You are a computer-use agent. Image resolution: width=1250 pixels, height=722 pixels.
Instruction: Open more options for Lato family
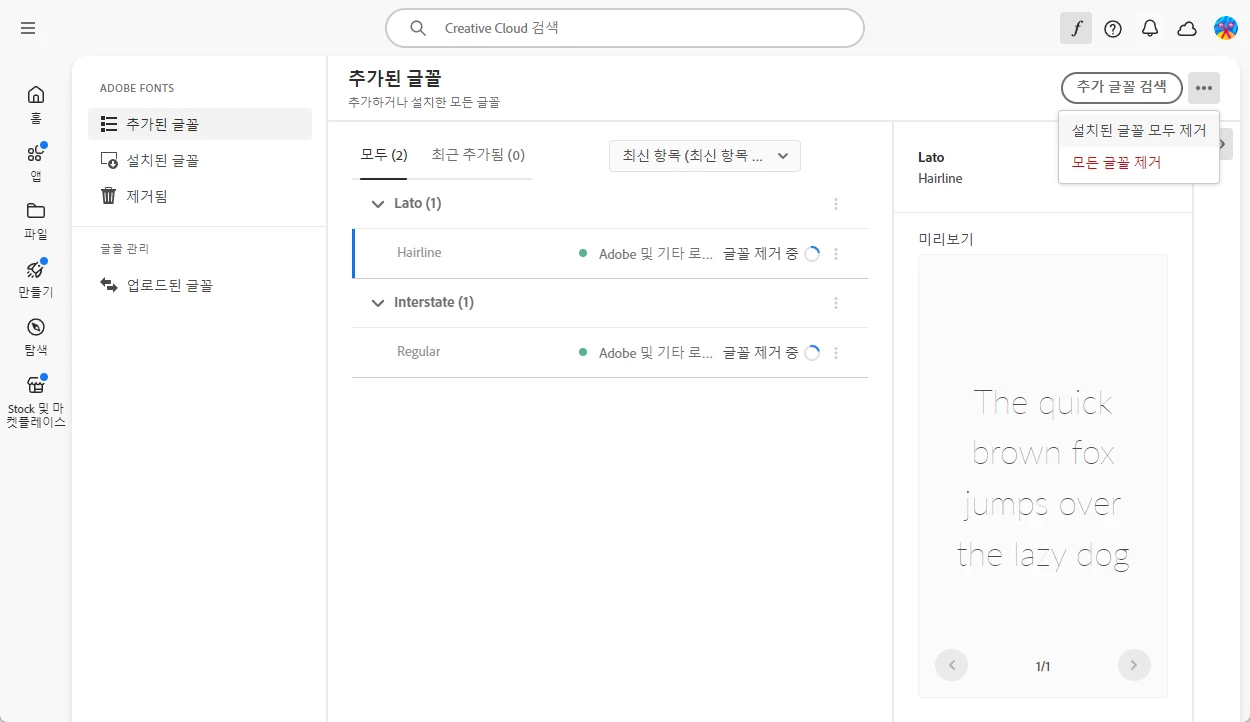click(x=836, y=204)
